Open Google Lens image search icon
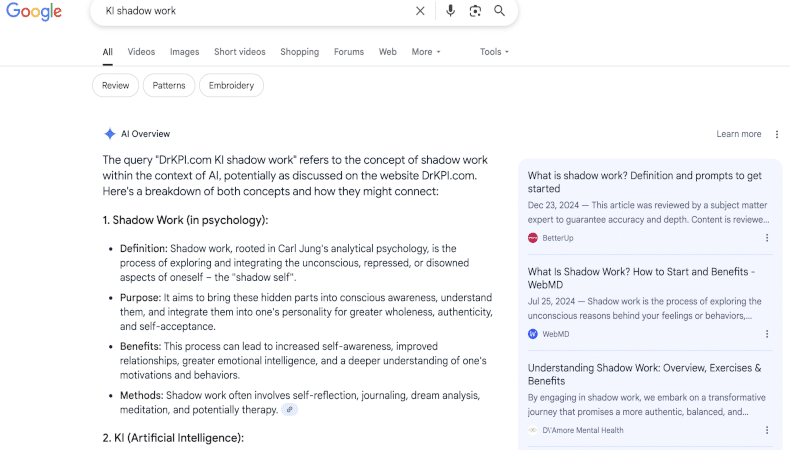Image resolution: width=790 pixels, height=450 pixels. (x=475, y=11)
